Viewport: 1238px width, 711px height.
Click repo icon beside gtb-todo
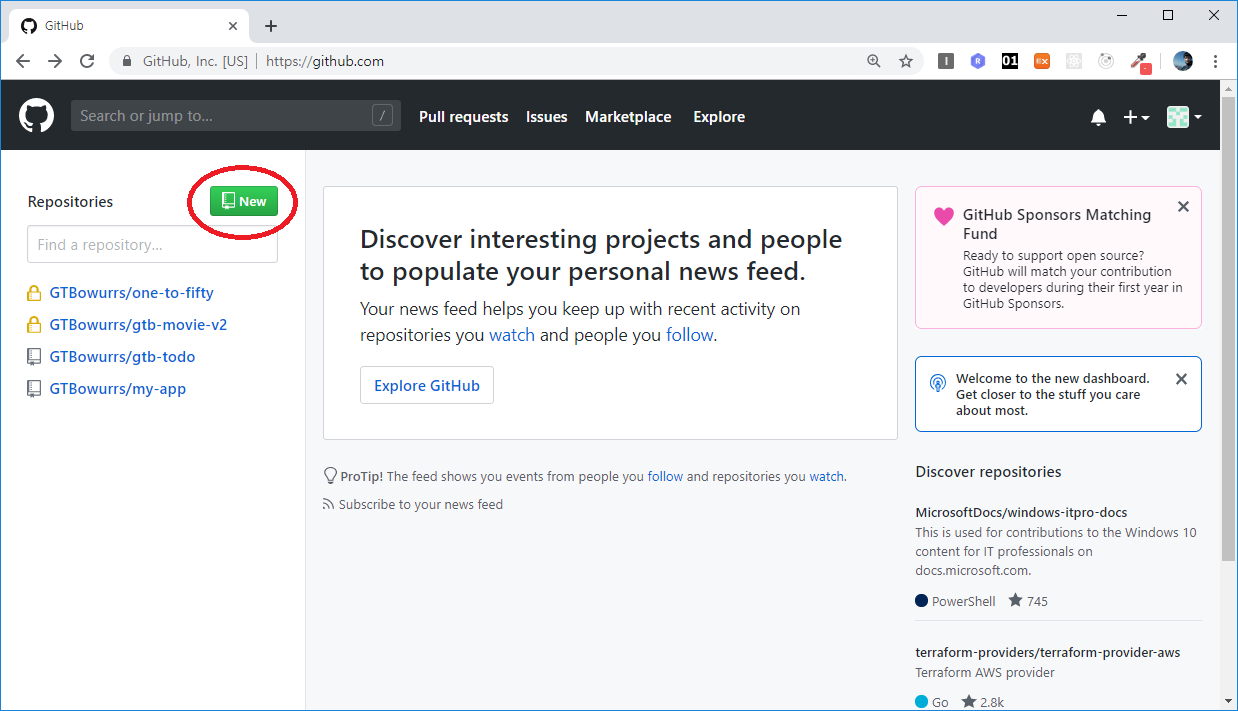(x=34, y=357)
